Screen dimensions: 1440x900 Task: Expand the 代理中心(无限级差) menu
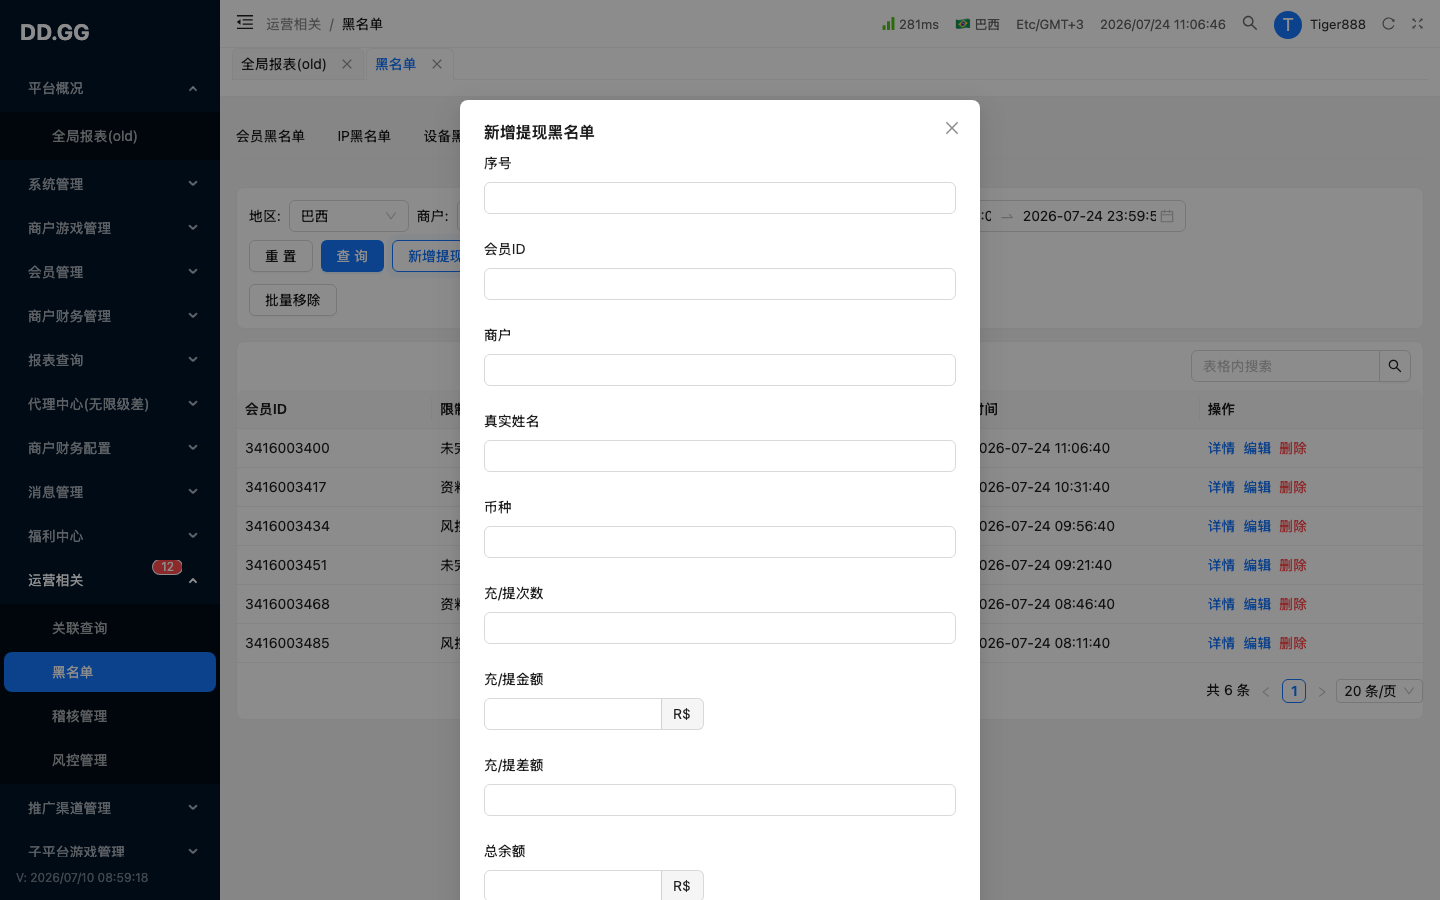coord(110,404)
